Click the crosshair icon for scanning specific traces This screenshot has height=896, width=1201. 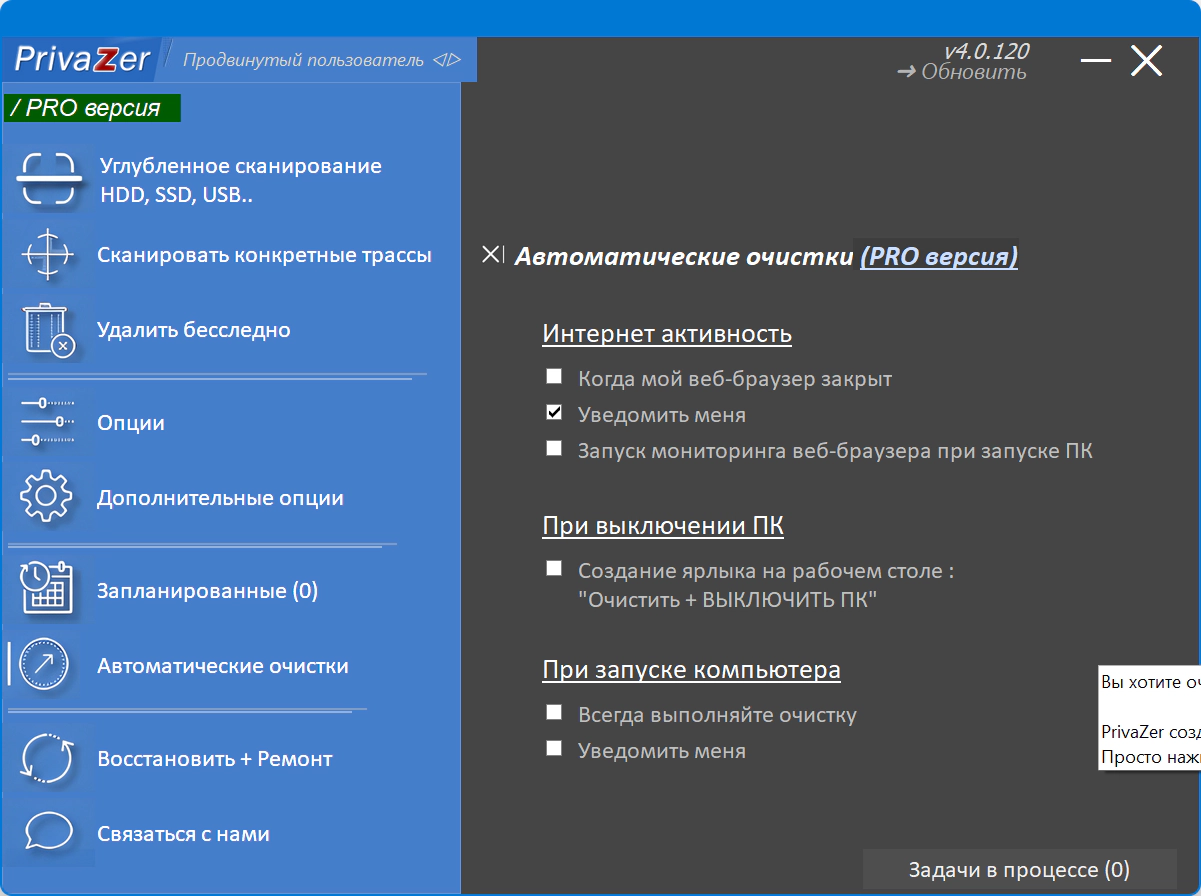click(48, 255)
